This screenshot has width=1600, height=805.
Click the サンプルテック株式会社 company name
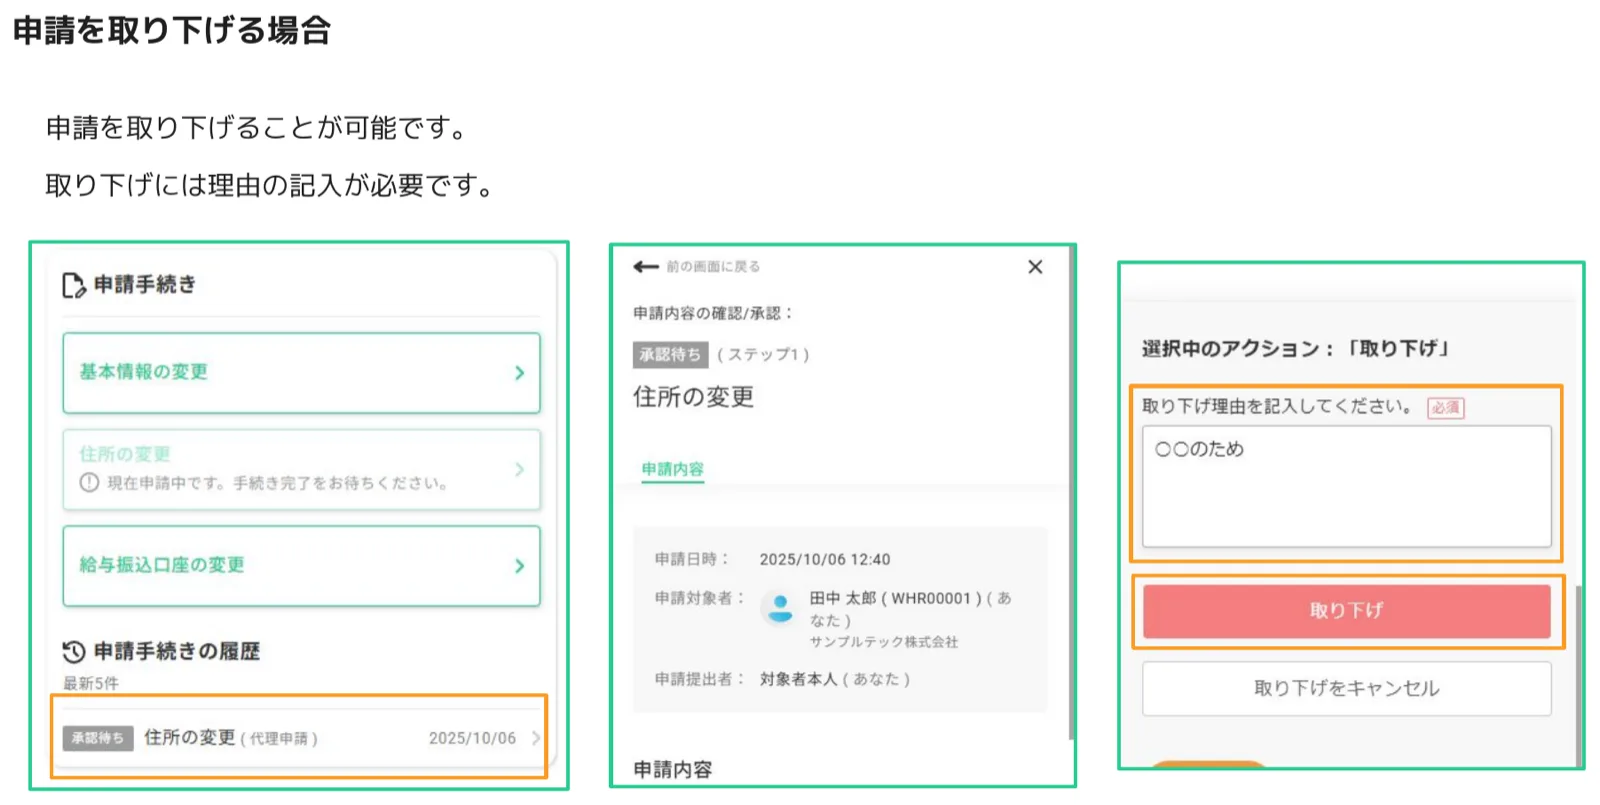click(x=884, y=642)
